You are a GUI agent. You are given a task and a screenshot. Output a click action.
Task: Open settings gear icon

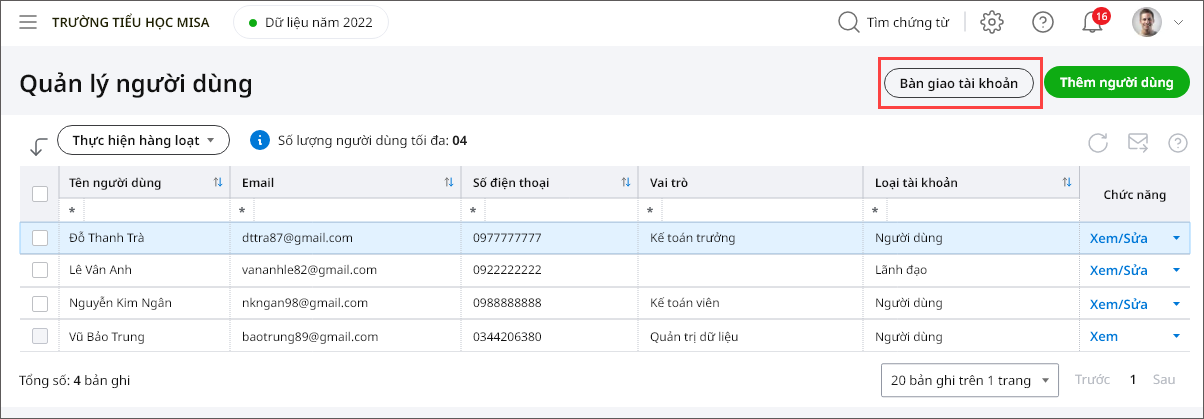pyautogui.click(x=991, y=22)
